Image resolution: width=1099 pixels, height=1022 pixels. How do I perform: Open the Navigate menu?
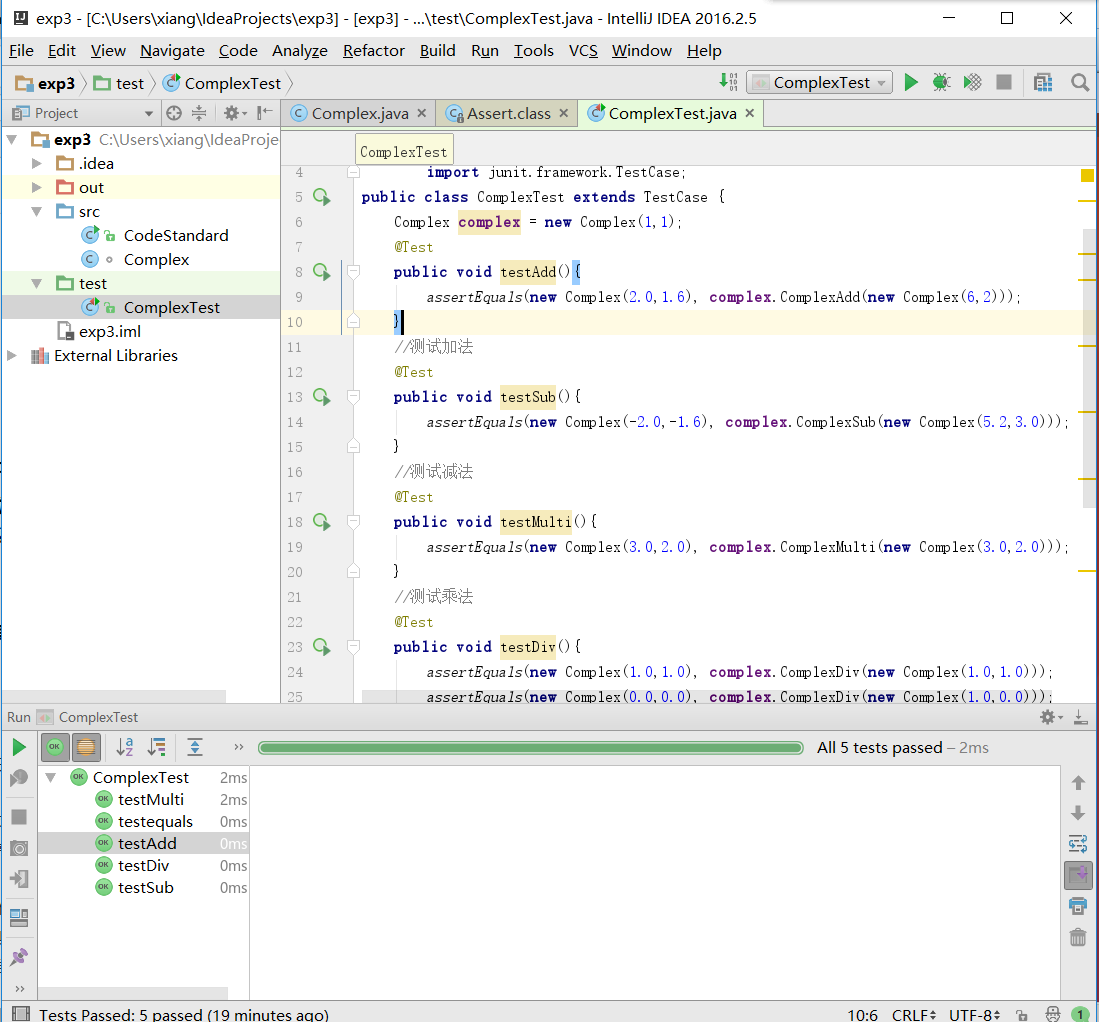click(172, 50)
